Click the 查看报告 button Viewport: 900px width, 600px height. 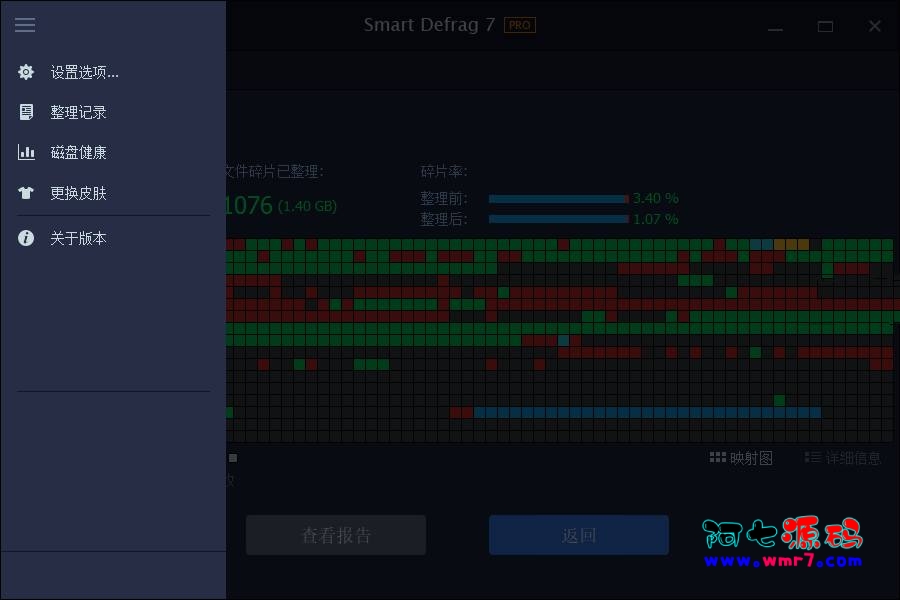[336, 535]
